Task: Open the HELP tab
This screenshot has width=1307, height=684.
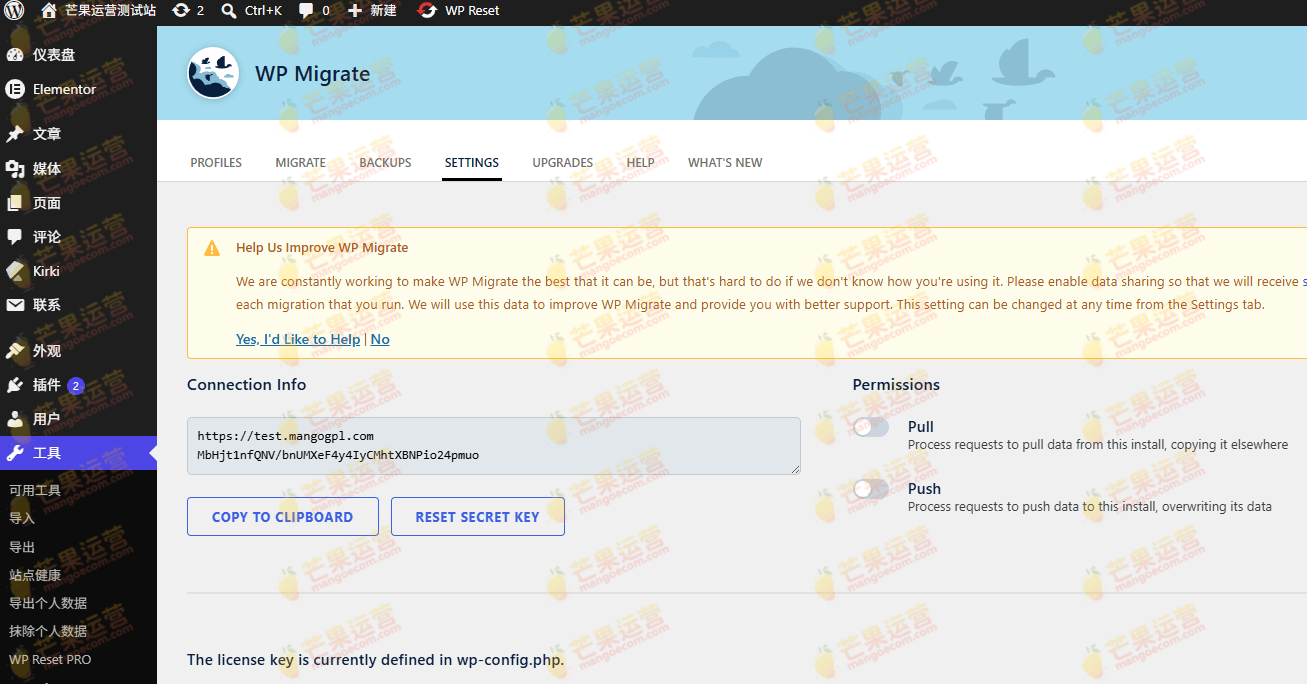Action: pos(641,162)
